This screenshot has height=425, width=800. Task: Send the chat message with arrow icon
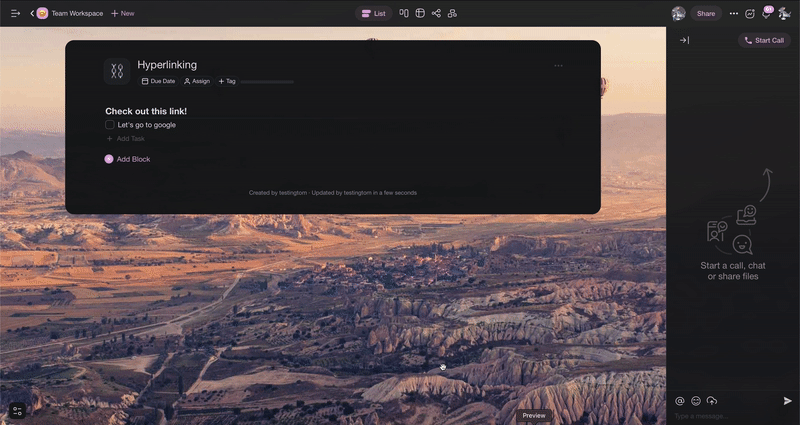point(787,401)
